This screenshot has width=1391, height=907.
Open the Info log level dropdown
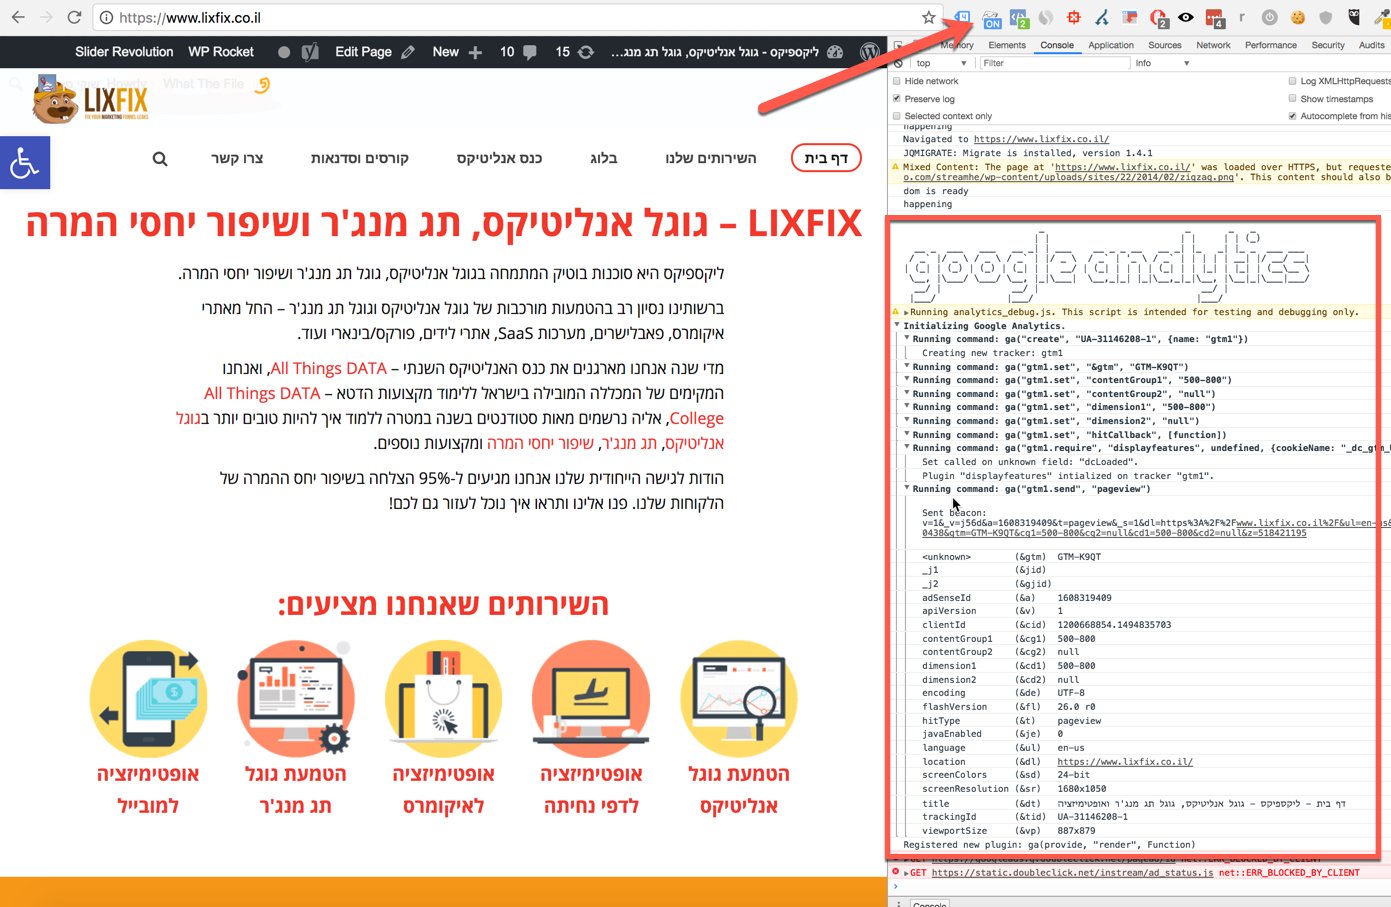coord(1162,63)
